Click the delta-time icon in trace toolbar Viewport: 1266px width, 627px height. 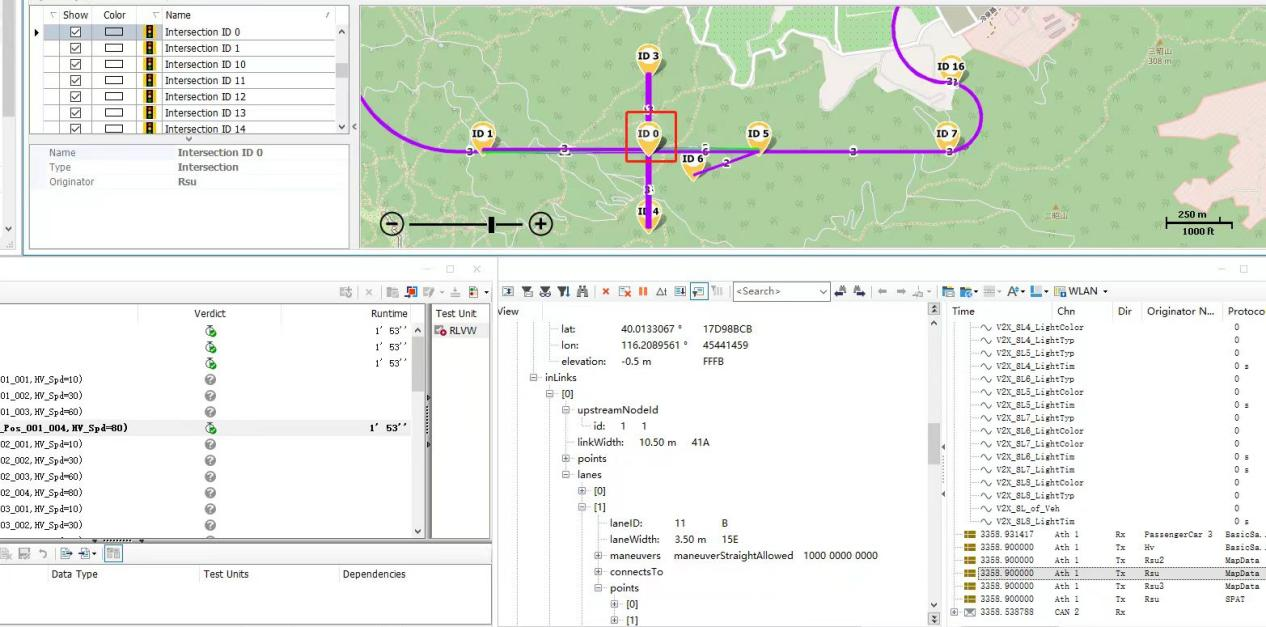[x=663, y=291]
